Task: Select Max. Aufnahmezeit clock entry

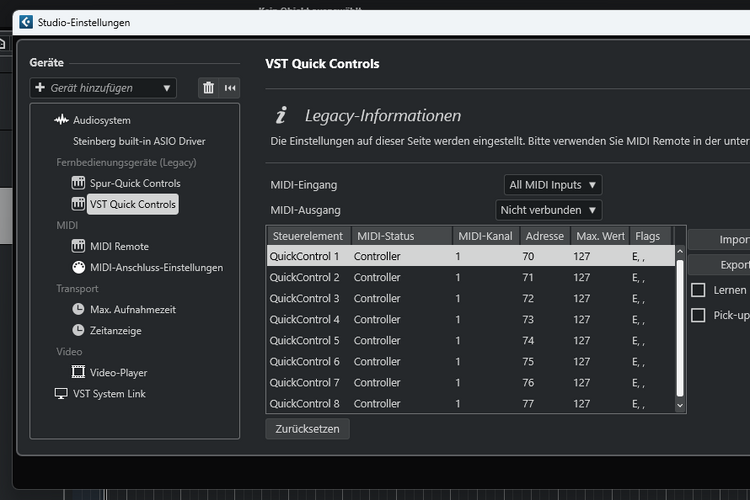Action: (x=132, y=309)
